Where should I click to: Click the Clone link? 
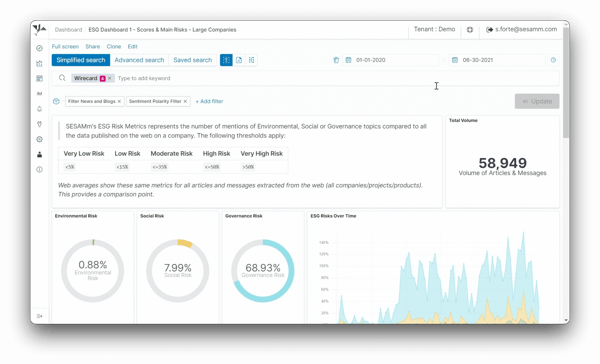click(114, 47)
